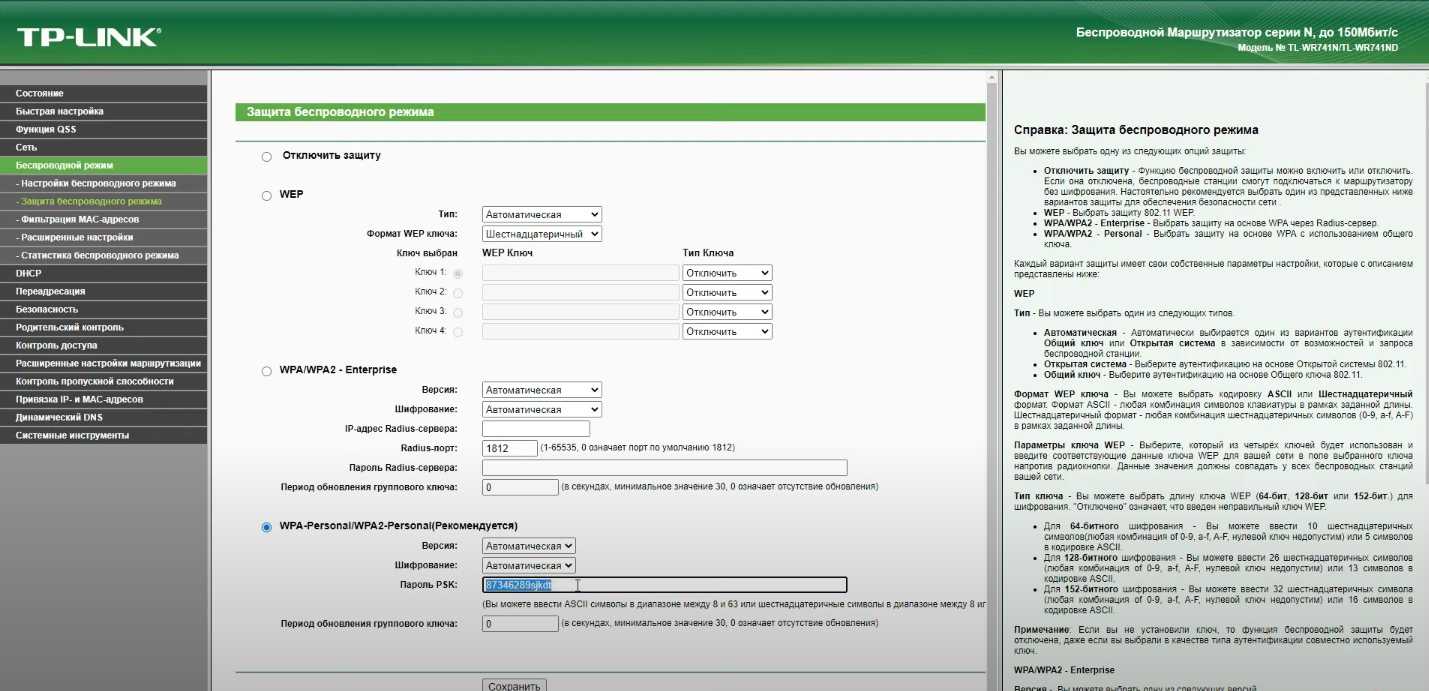Click the Radius-порт input field
The image size is (1429, 691).
tap(509, 448)
